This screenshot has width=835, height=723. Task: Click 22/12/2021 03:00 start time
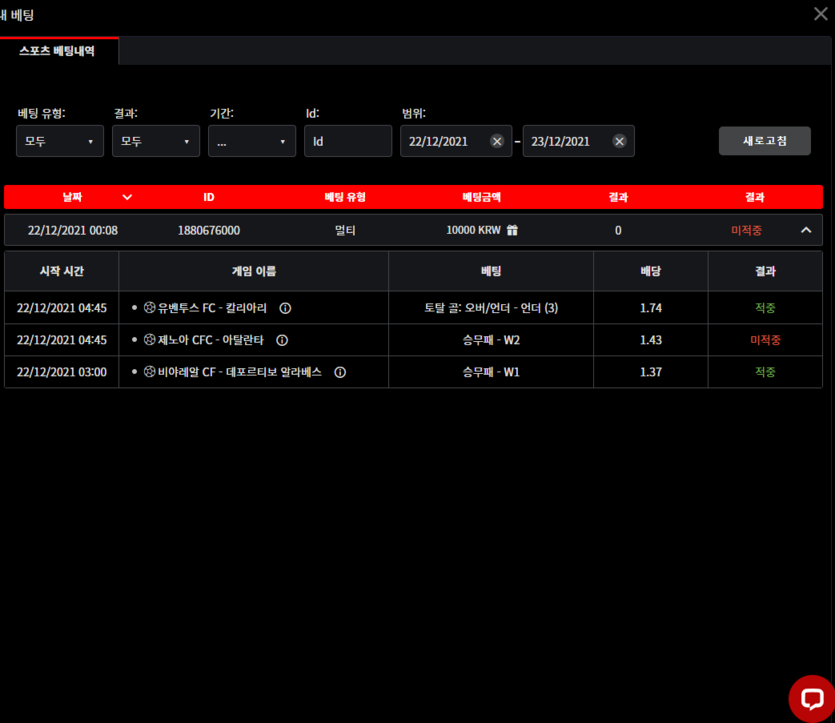click(x=62, y=372)
